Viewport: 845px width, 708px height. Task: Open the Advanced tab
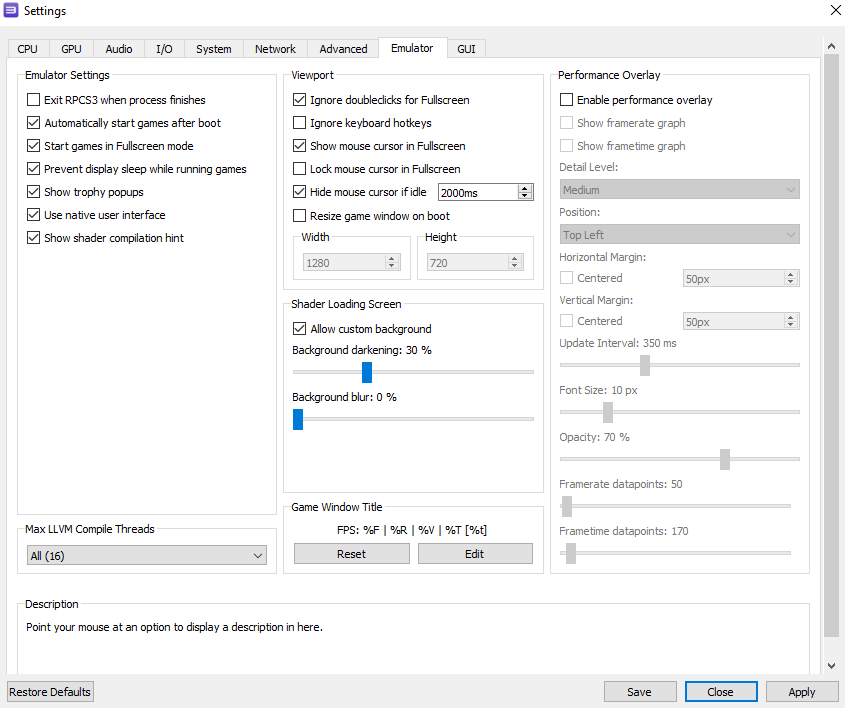pyautogui.click(x=343, y=49)
